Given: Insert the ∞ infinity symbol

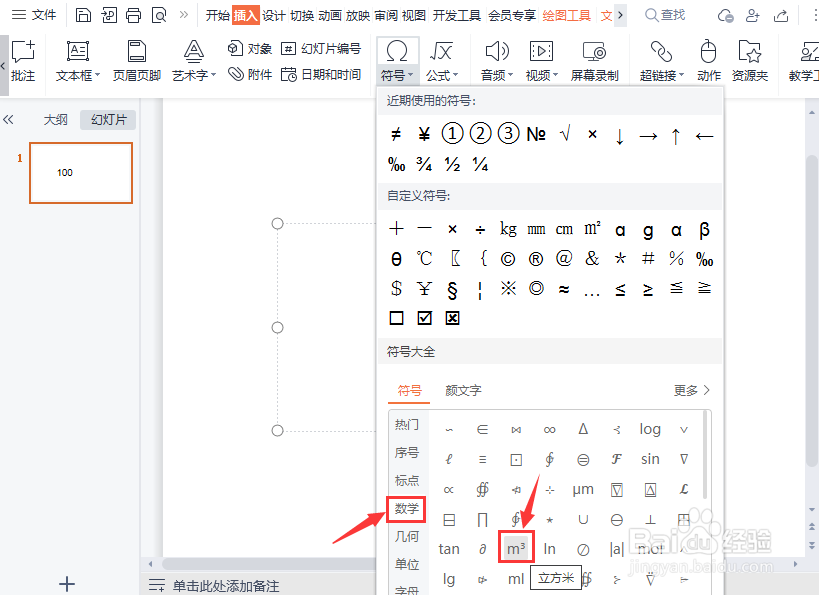Looking at the screenshot, I should [x=549, y=429].
